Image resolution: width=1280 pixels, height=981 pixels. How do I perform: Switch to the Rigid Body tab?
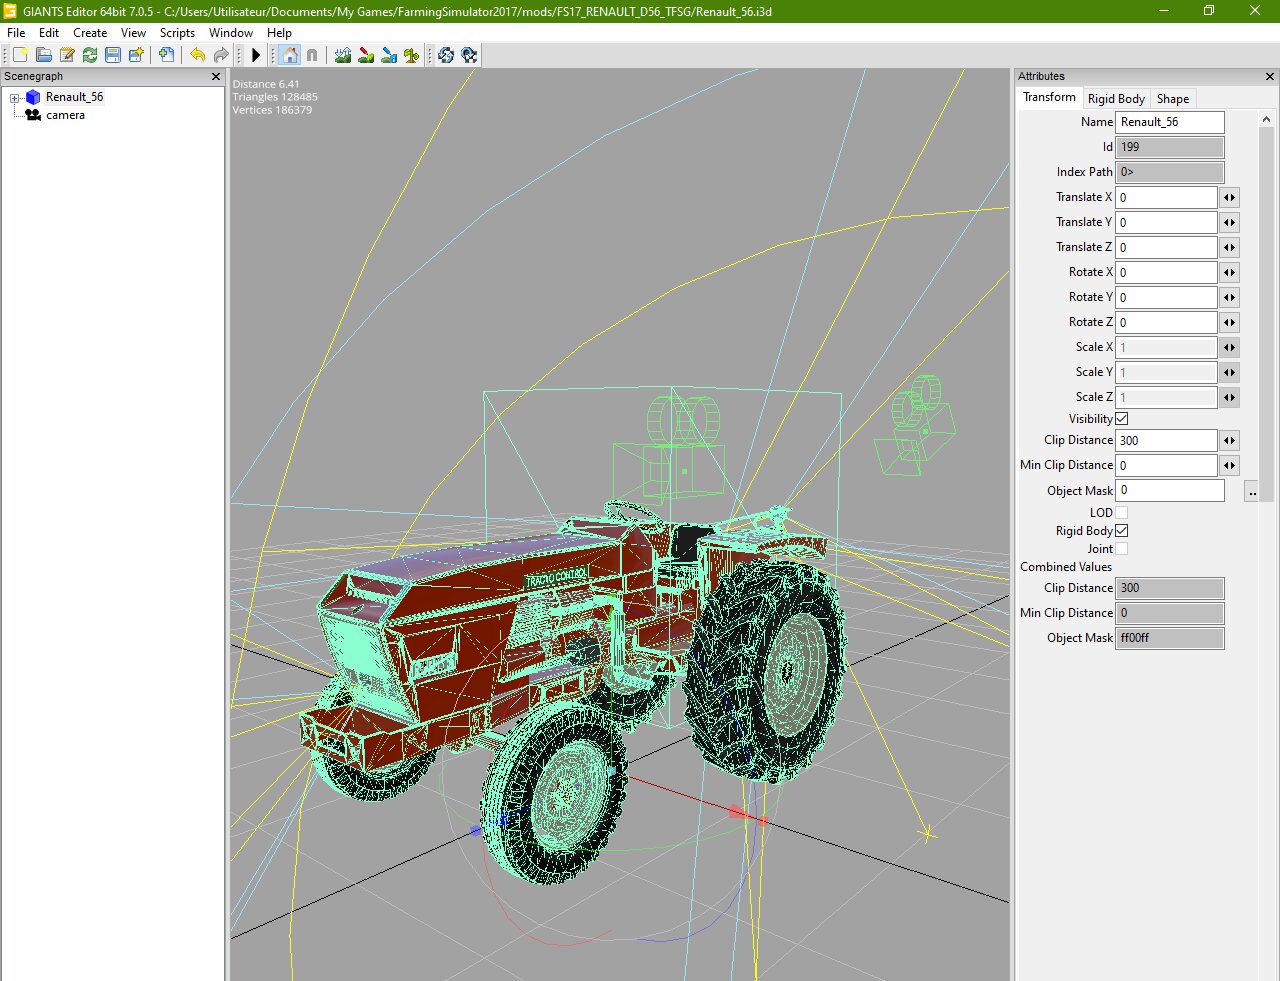tap(1116, 99)
